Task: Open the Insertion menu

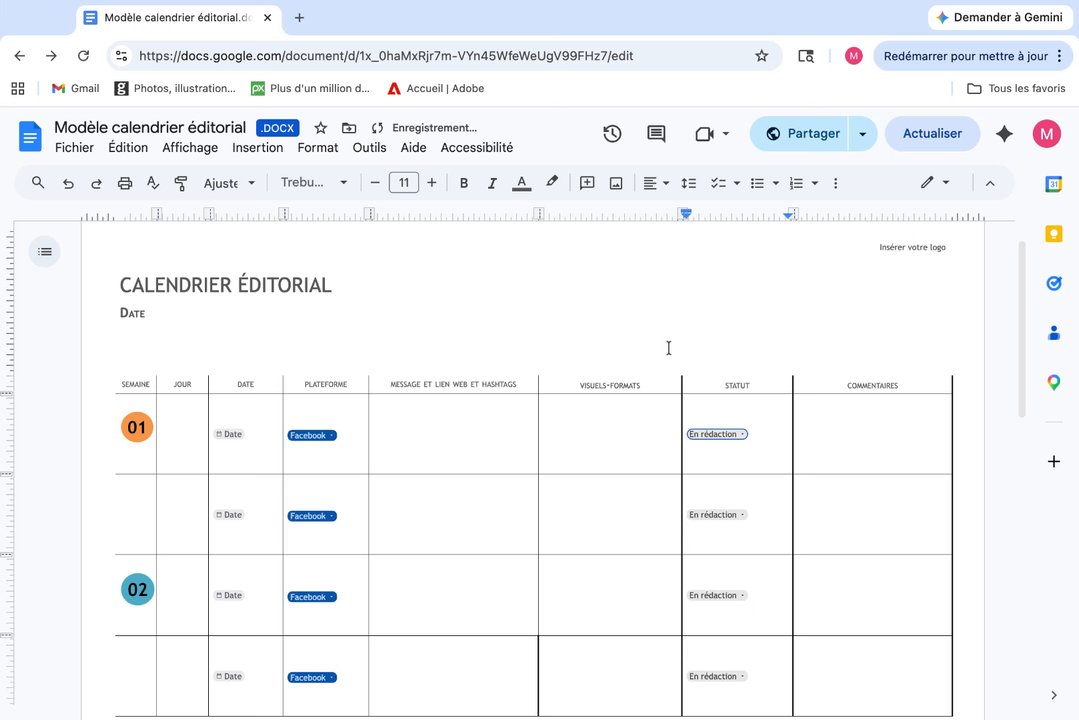Action: pos(257,147)
